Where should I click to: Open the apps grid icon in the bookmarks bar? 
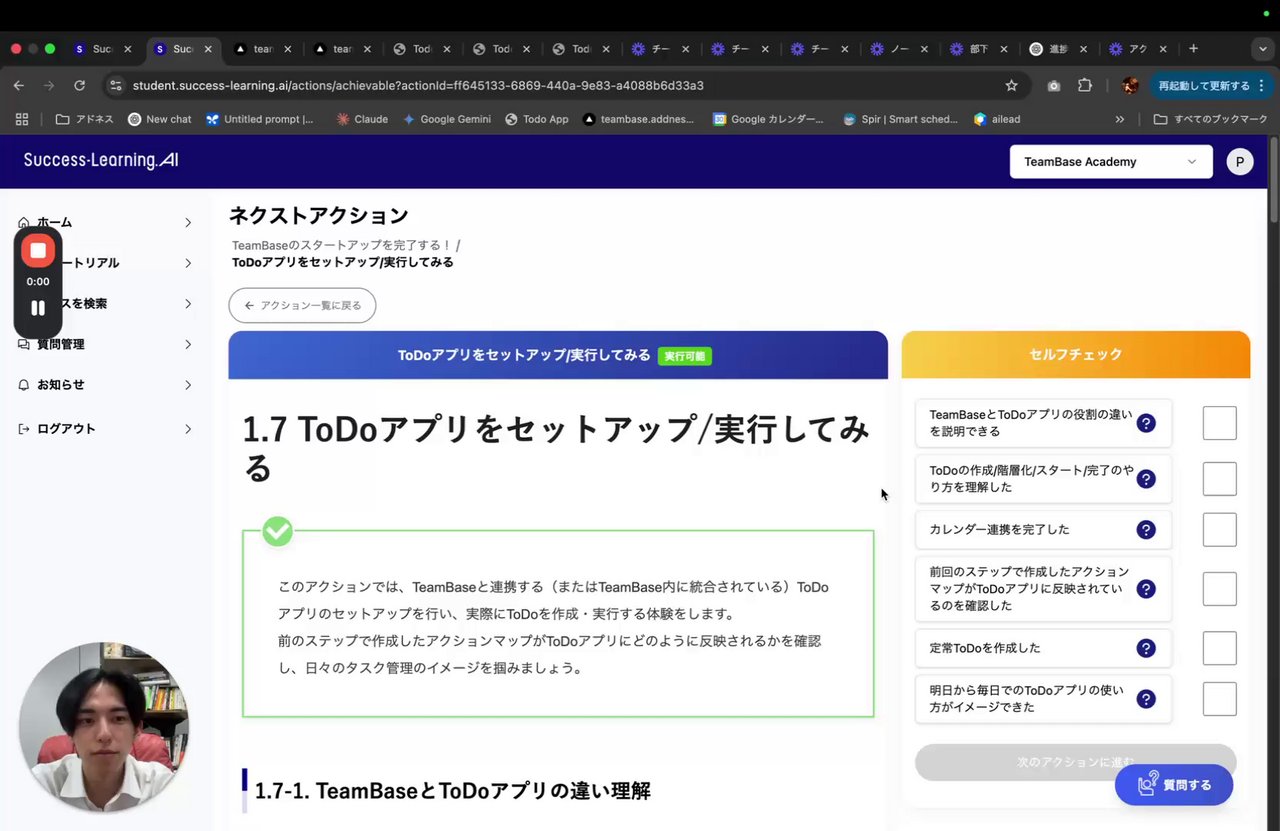click(x=22, y=119)
